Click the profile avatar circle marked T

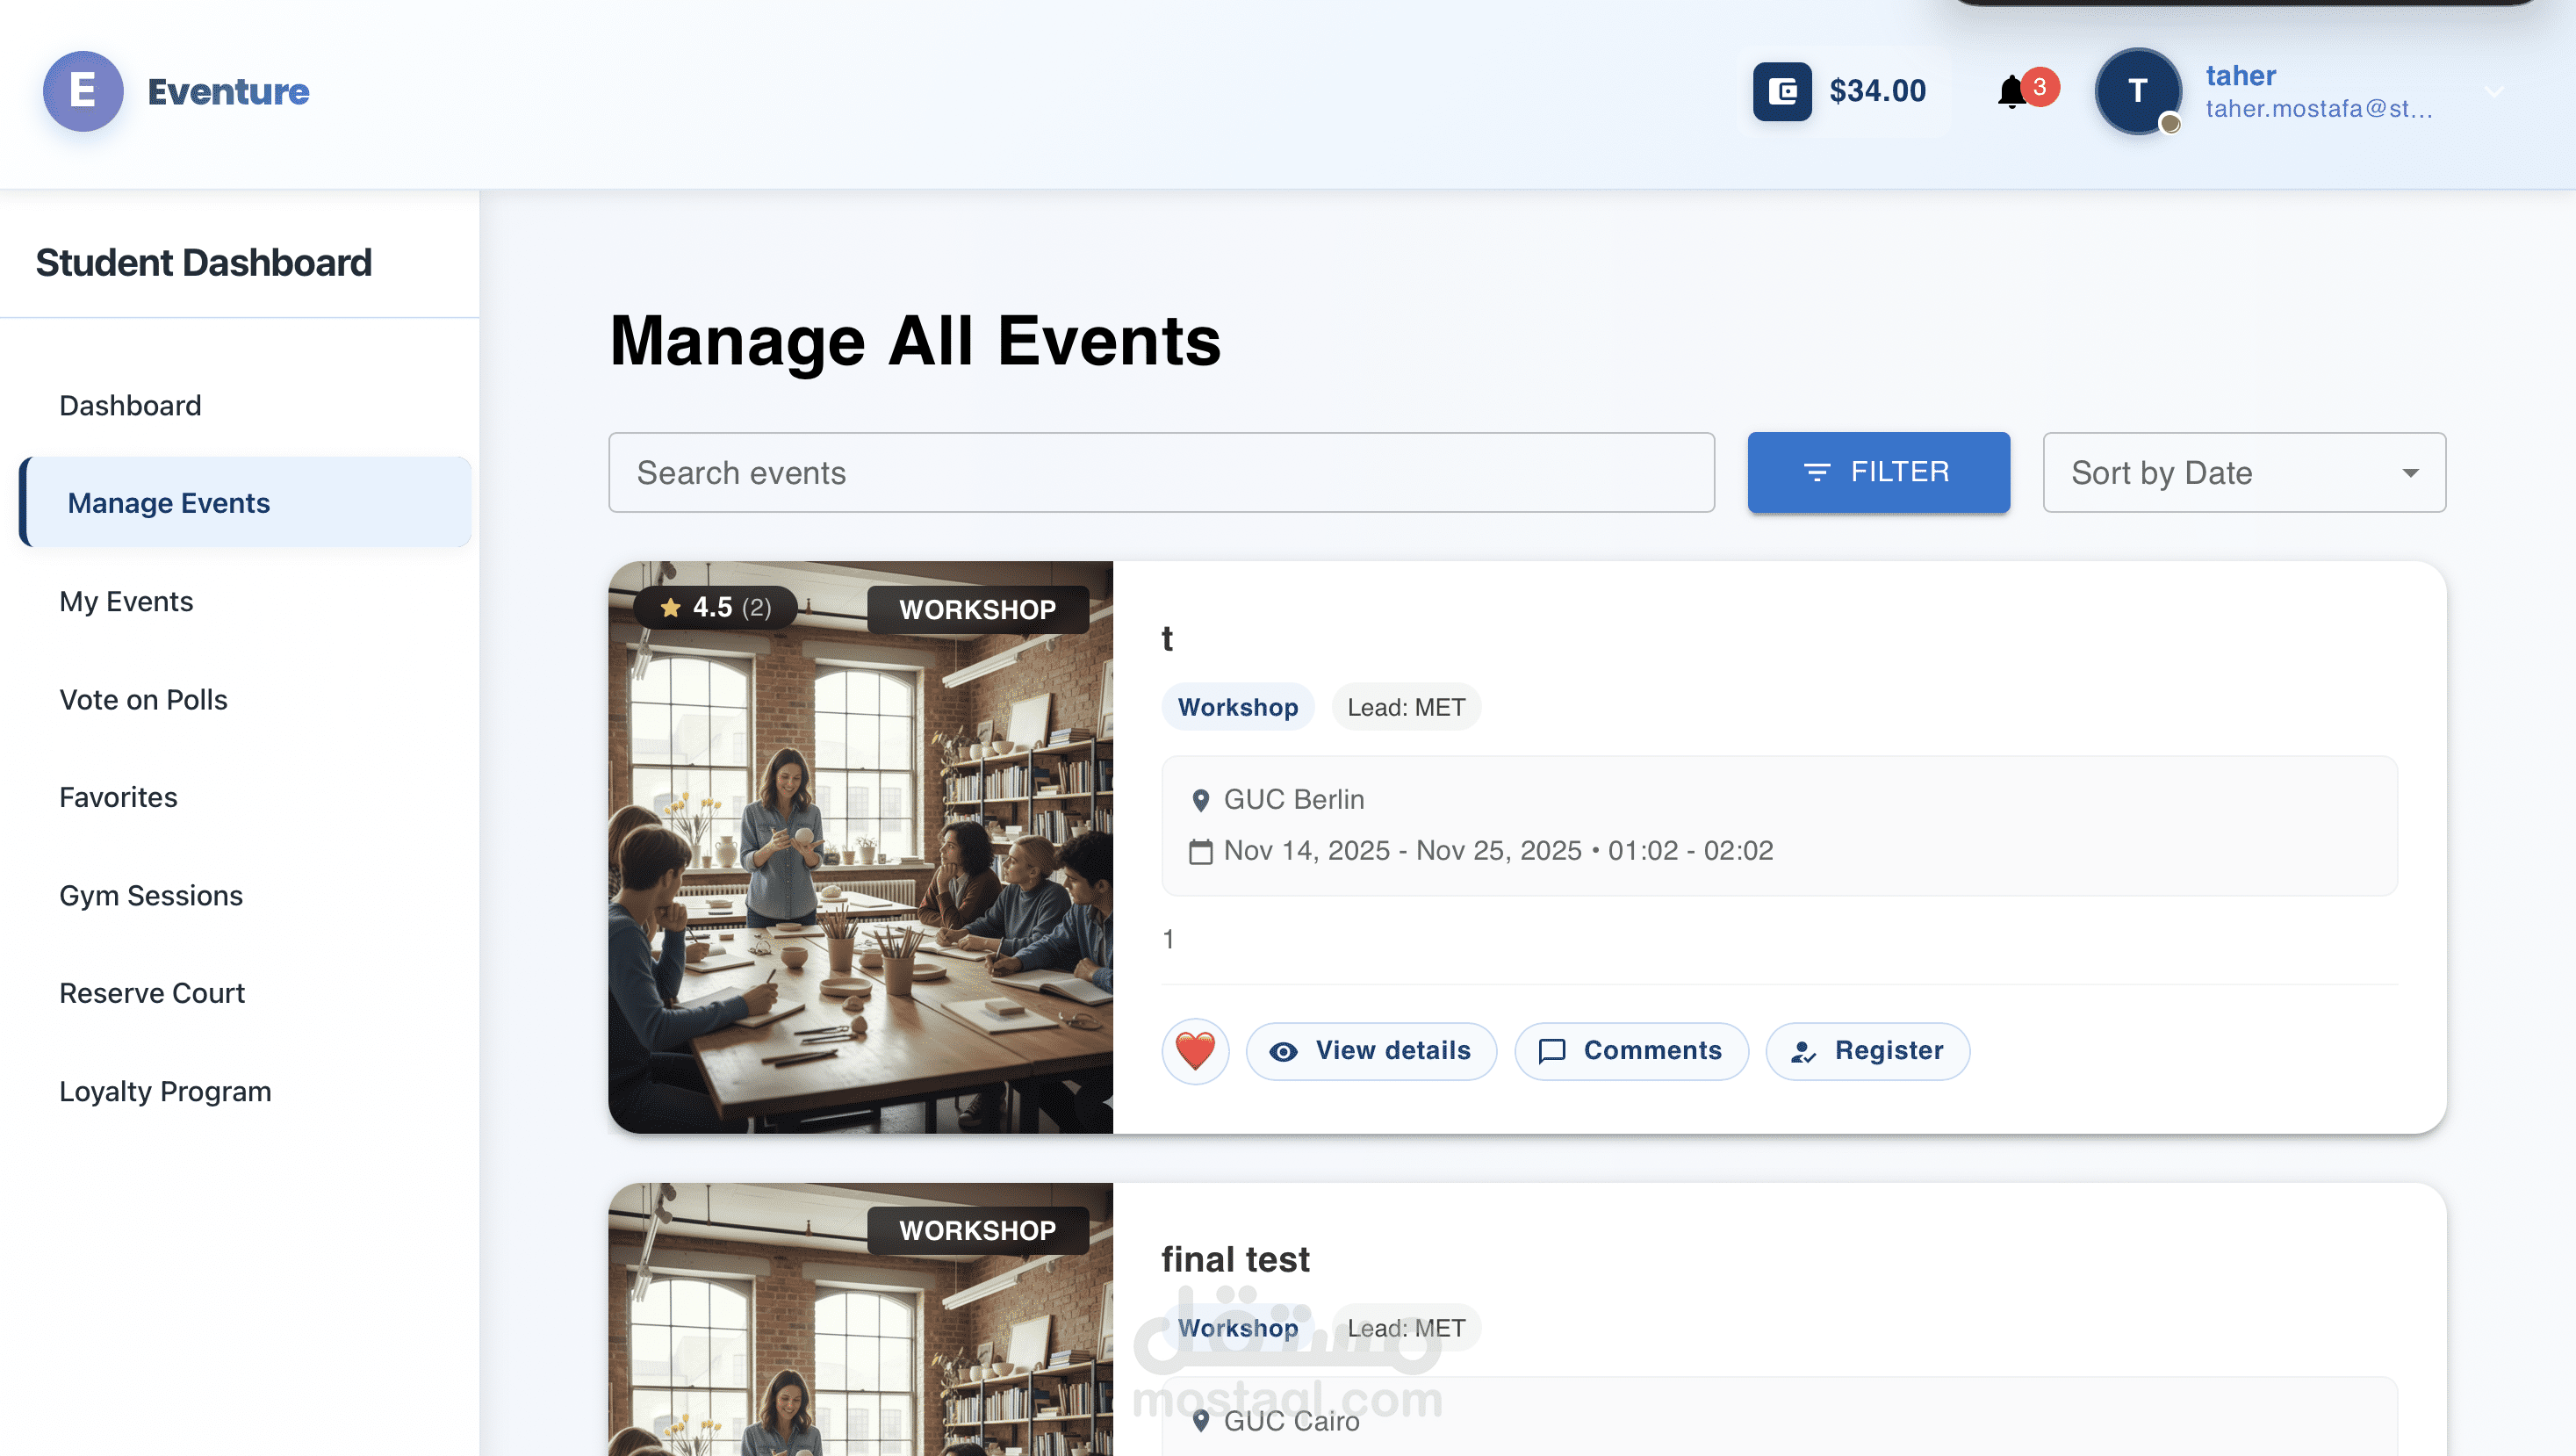coord(2139,91)
